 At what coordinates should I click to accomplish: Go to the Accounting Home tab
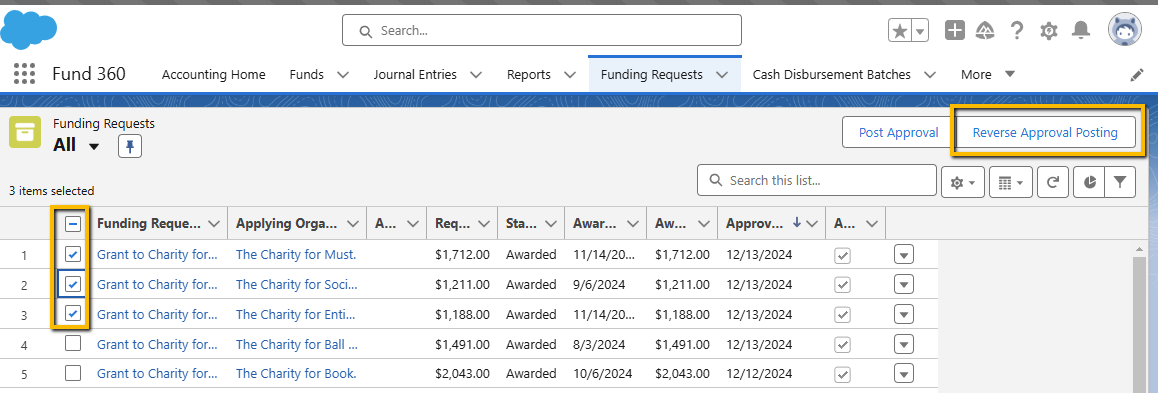click(x=213, y=75)
